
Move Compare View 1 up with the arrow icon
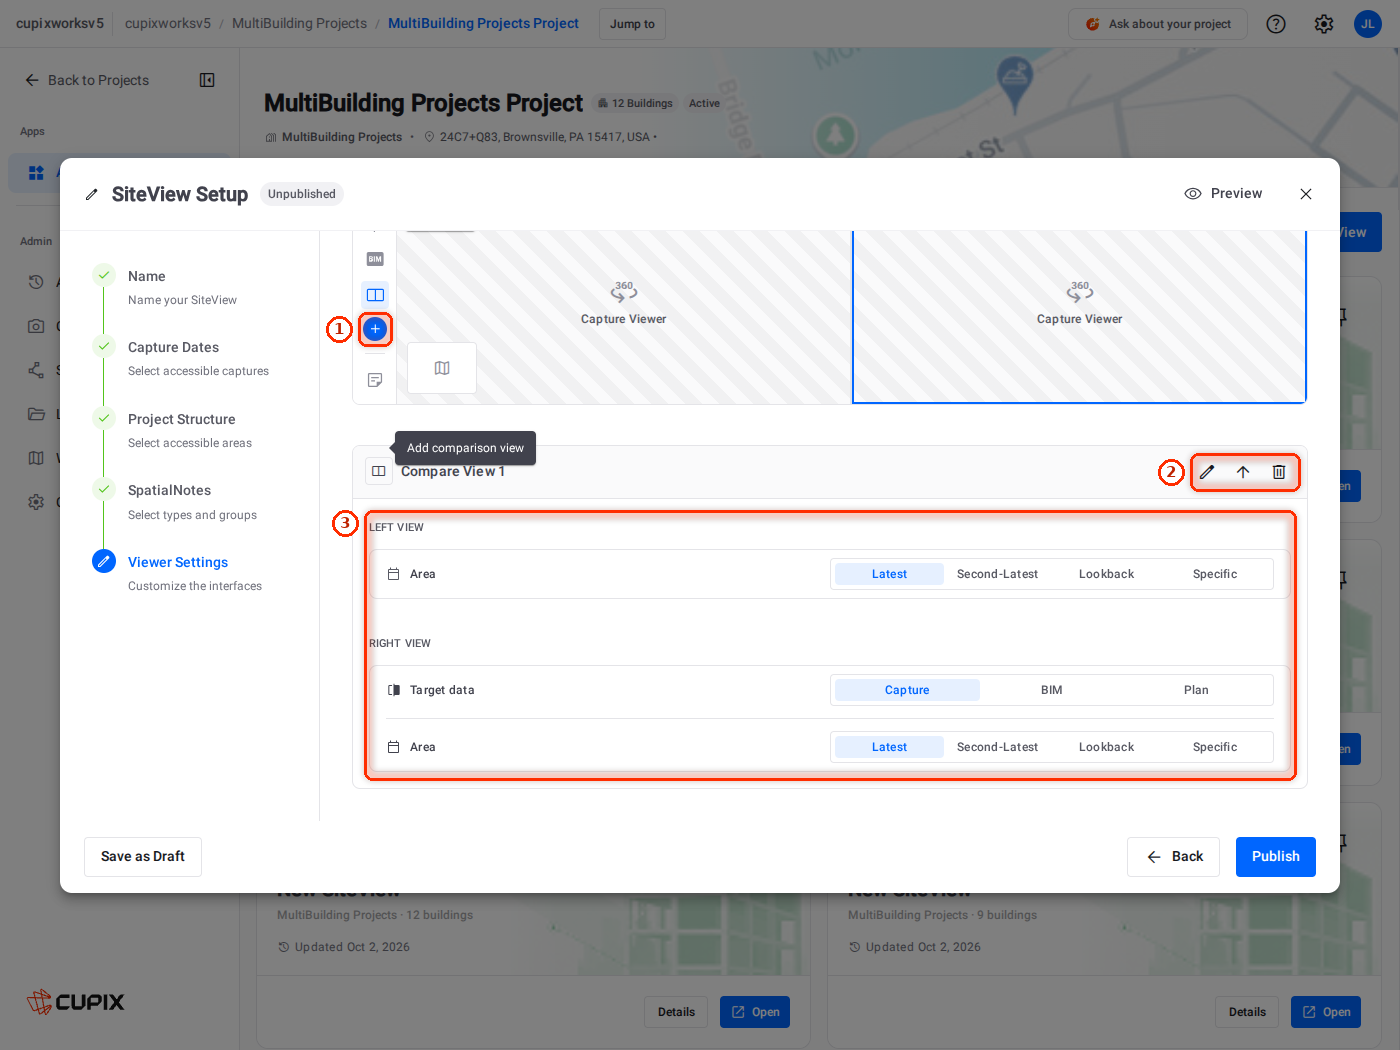pyautogui.click(x=1243, y=472)
